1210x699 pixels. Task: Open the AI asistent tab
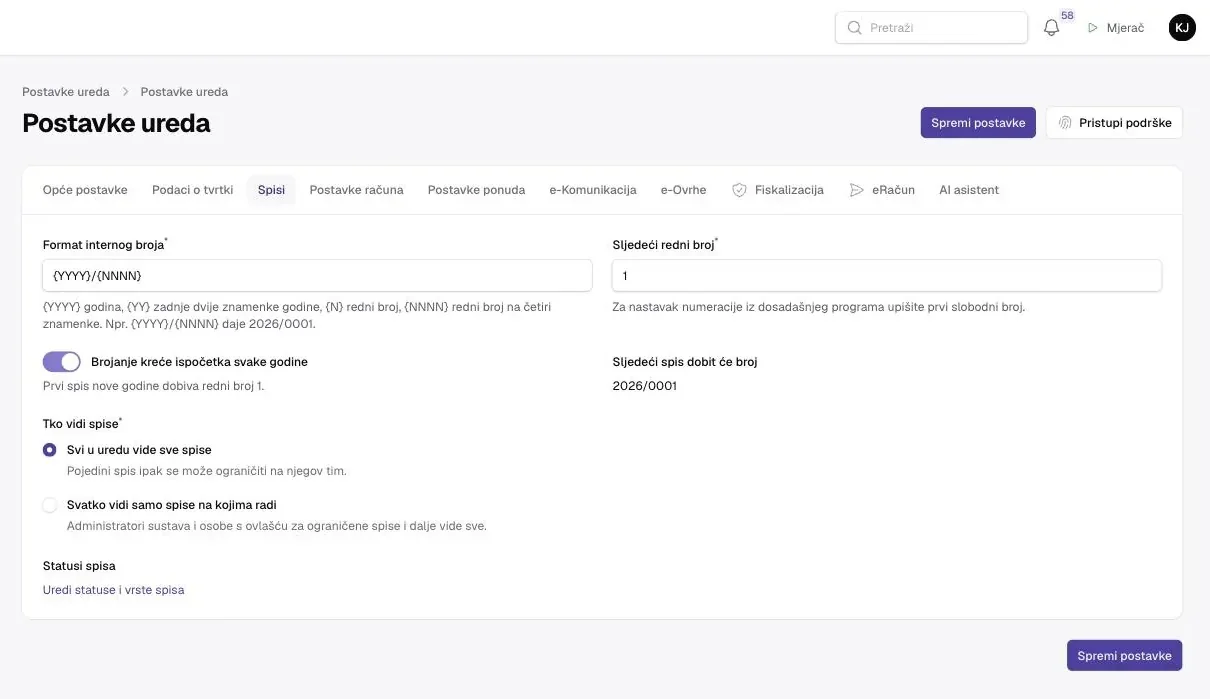point(969,190)
